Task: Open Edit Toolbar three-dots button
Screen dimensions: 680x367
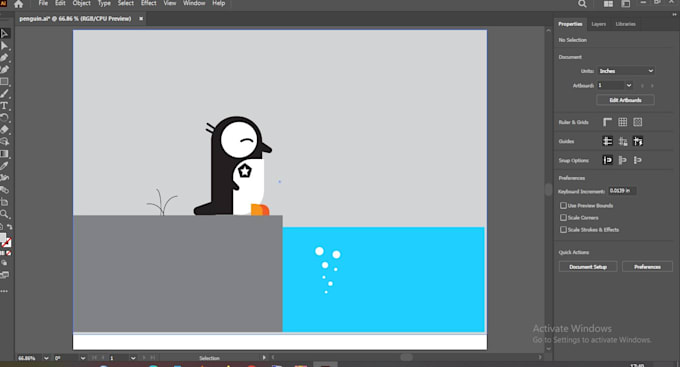Action: [x=4, y=291]
